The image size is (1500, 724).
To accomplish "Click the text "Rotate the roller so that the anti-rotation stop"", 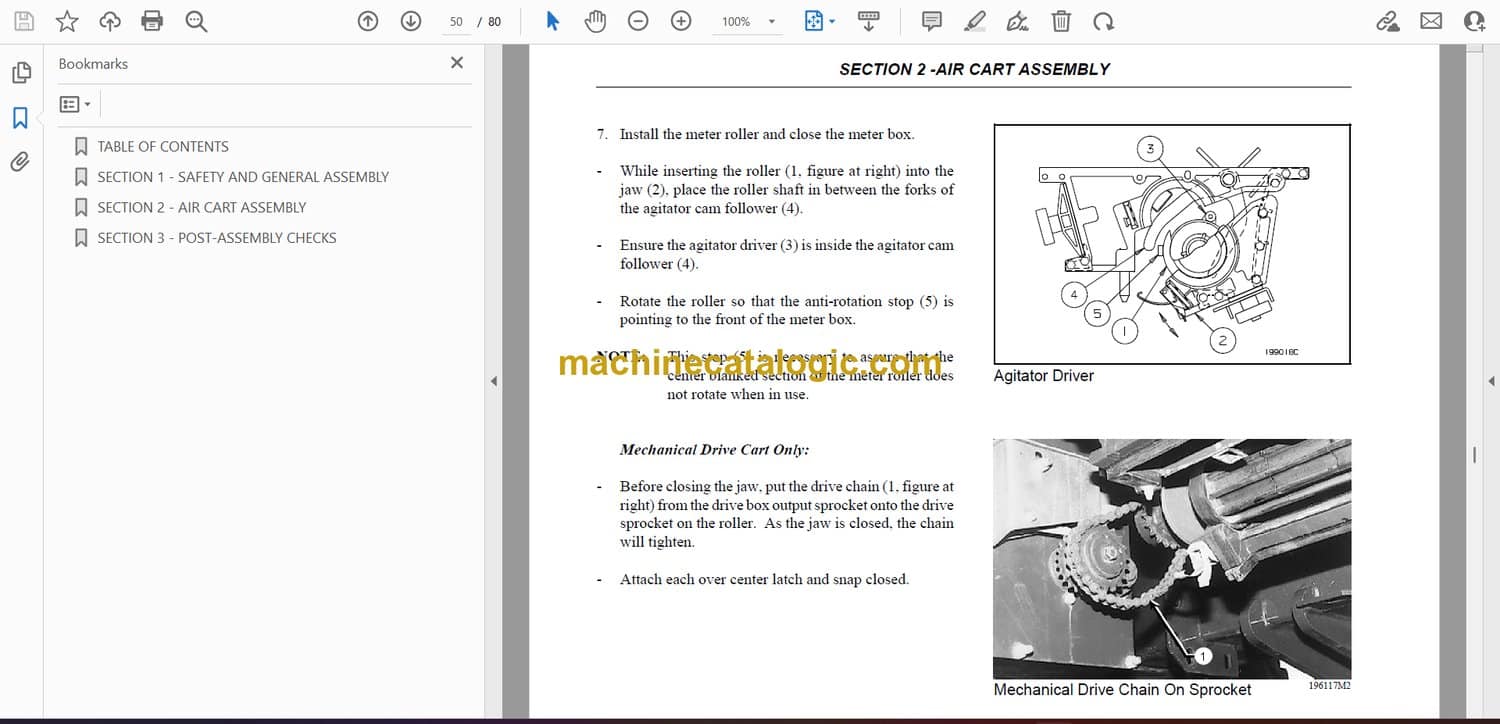I will pyautogui.click(x=767, y=301).
